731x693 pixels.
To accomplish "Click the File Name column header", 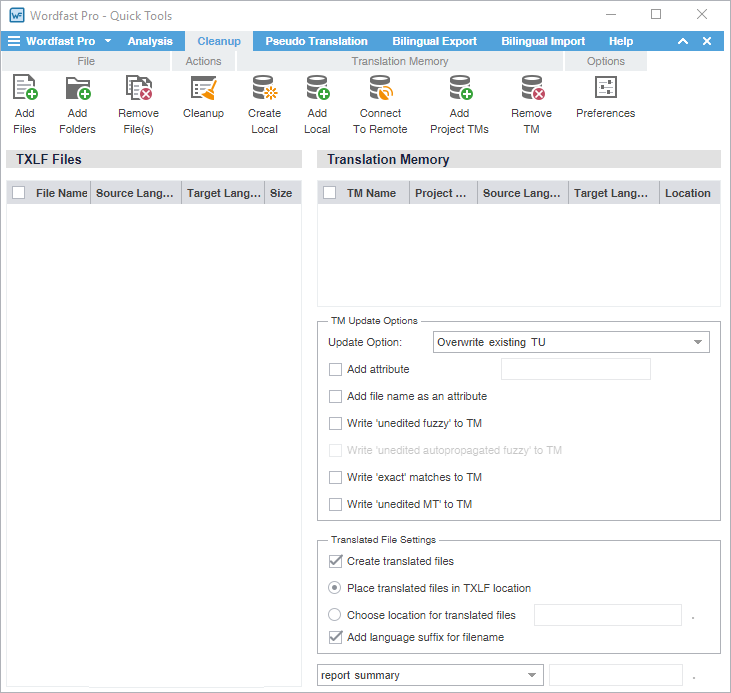I will click(x=62, y=193).
